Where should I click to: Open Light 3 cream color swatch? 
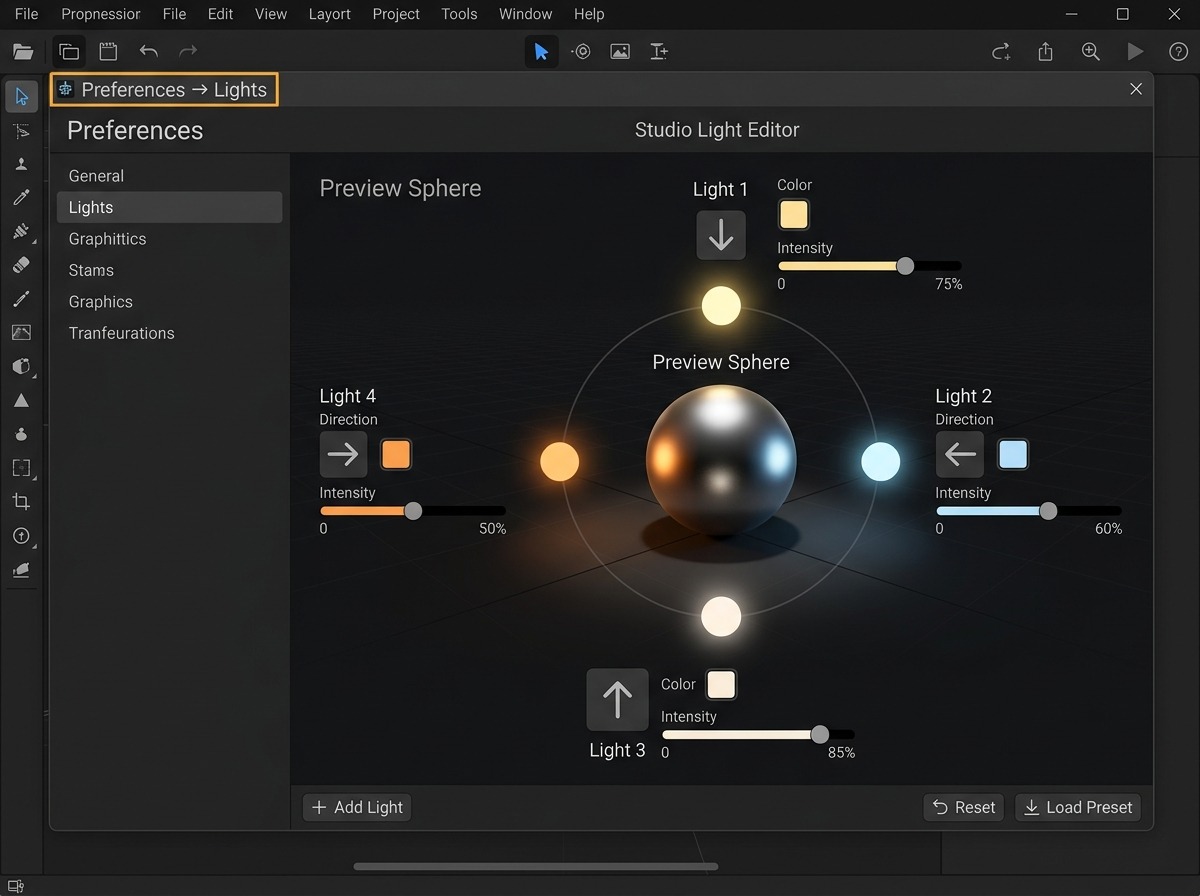721,685
